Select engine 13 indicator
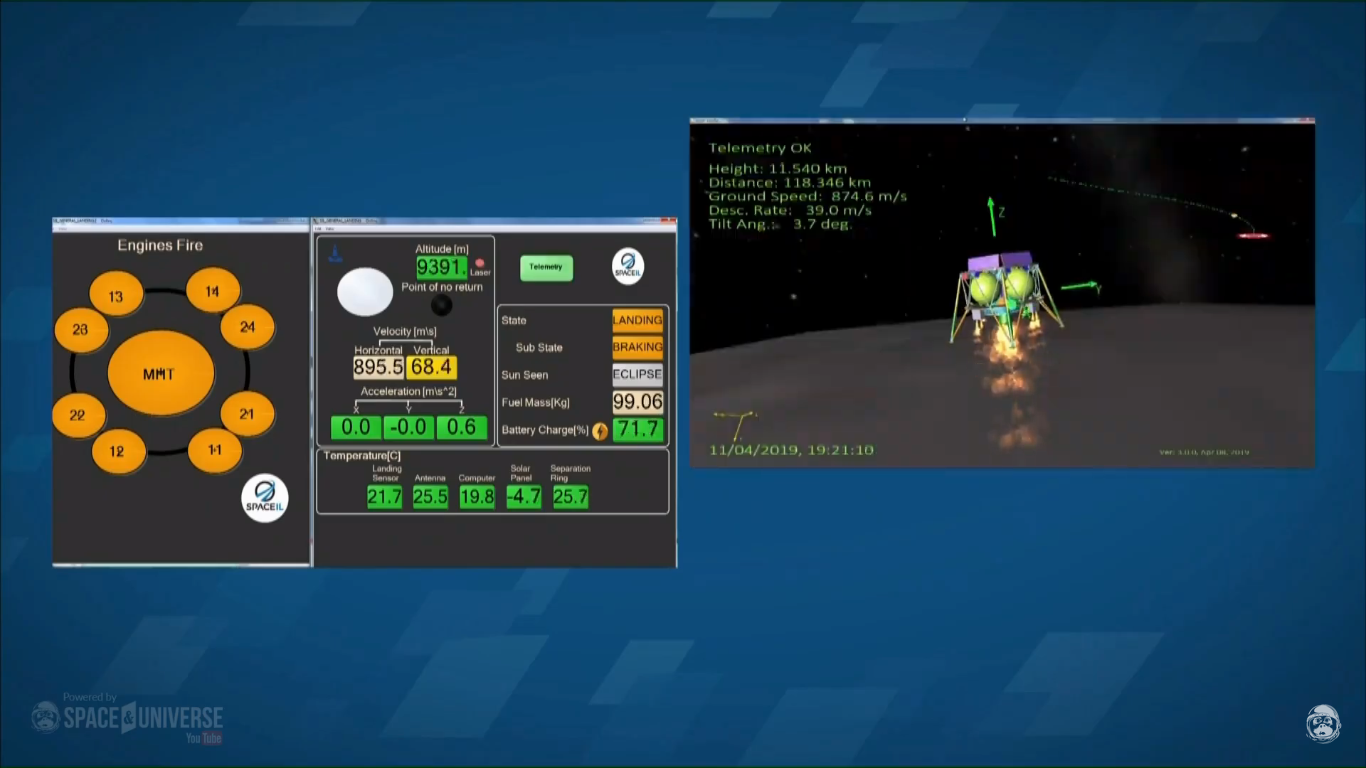Image resolution: width=1366 pixels, height=768 pixels. (x=116, y=295)
